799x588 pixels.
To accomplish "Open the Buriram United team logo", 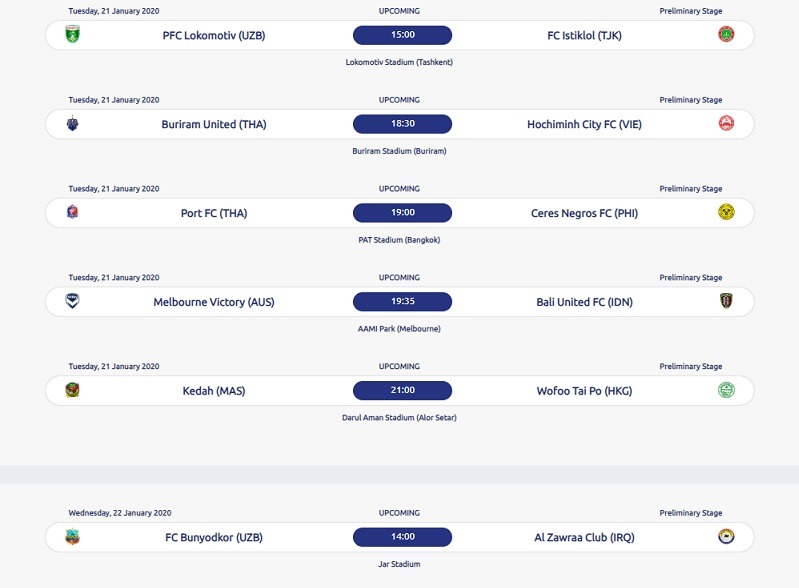I will 73,123.
